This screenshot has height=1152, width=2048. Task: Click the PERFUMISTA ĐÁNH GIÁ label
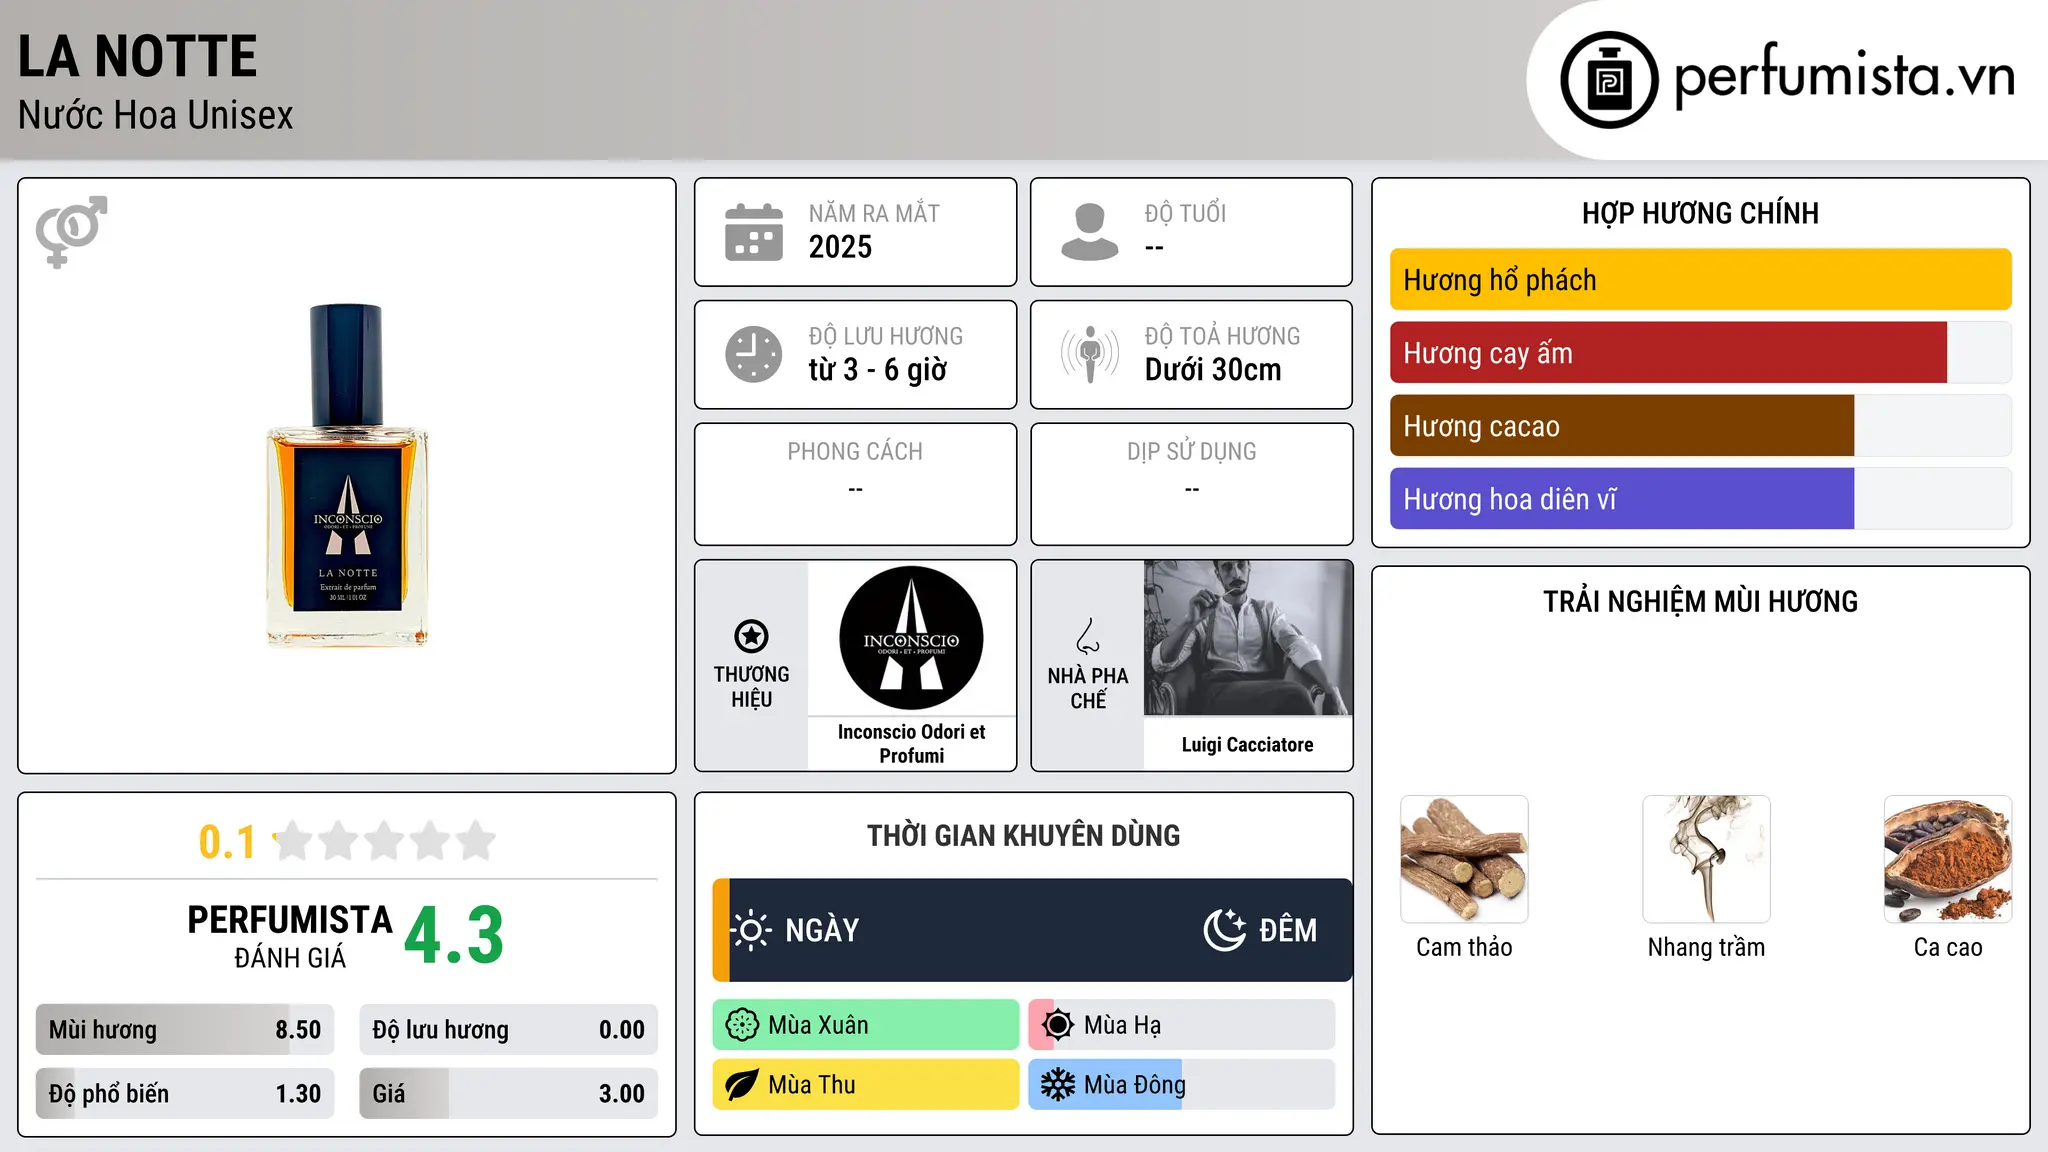[x=290, y=936]
